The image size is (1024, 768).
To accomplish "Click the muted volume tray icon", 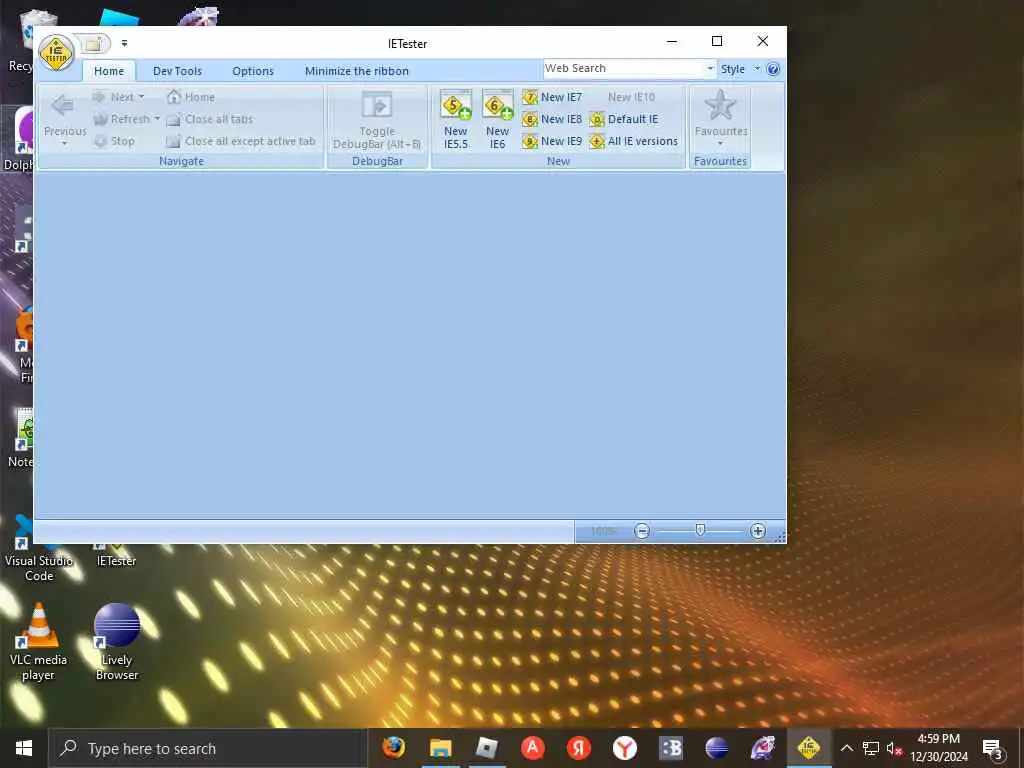I will pos(894,748).
